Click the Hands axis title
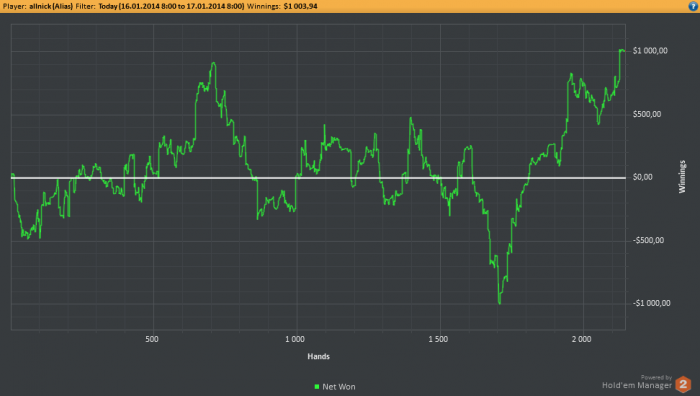The height and width of the screenshot is (396, 700). pyautogui.click(x=318, y=356)
